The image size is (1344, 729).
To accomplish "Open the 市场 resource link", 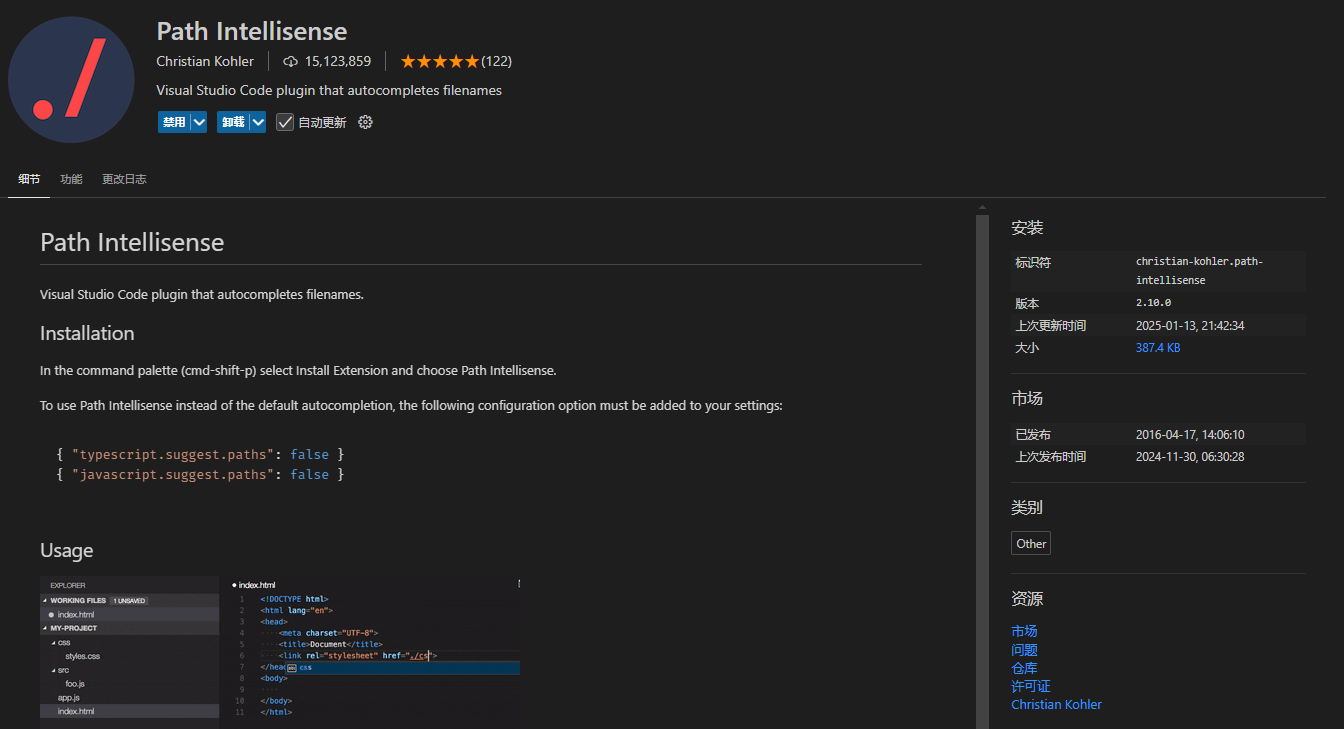I will click(x=1024, y=631).
